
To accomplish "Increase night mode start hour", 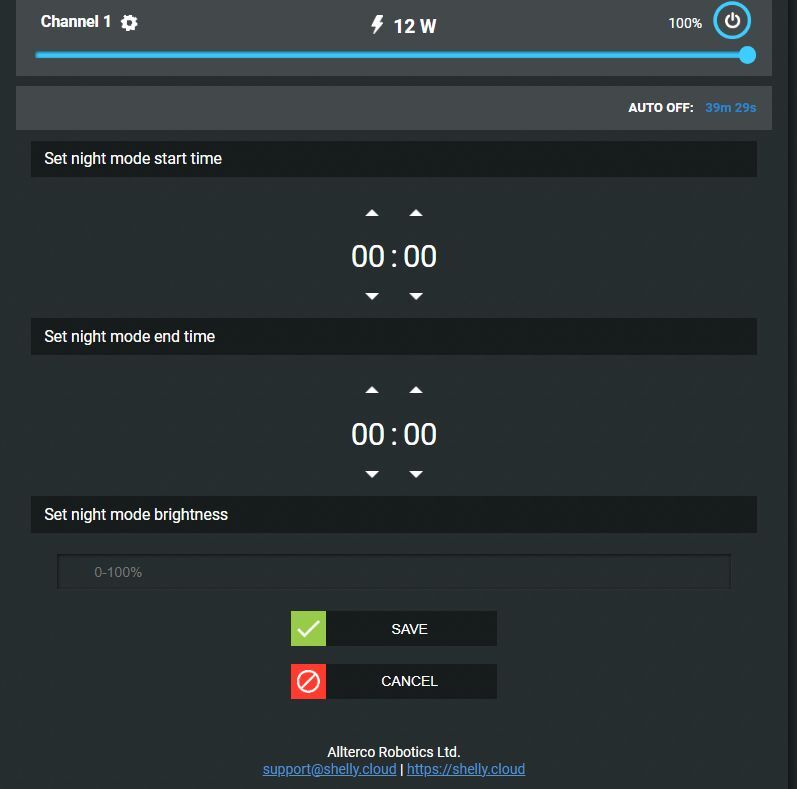I will click(372, 213).
